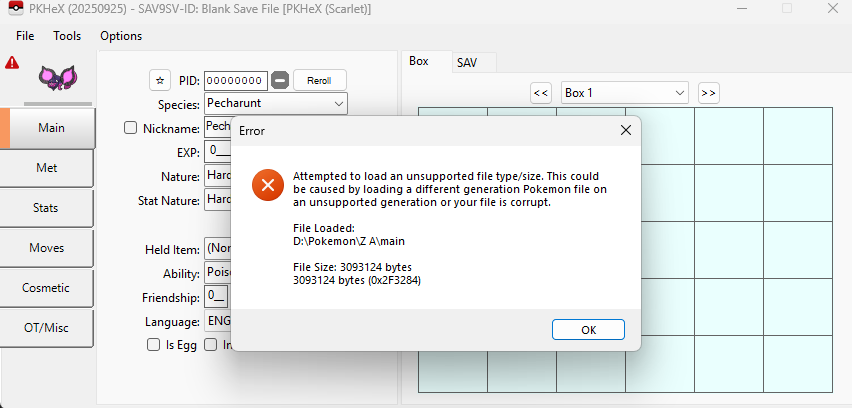Expand the Box 1 selector dropdown
This screenshot has width=852, height=408.
point(625,93)
